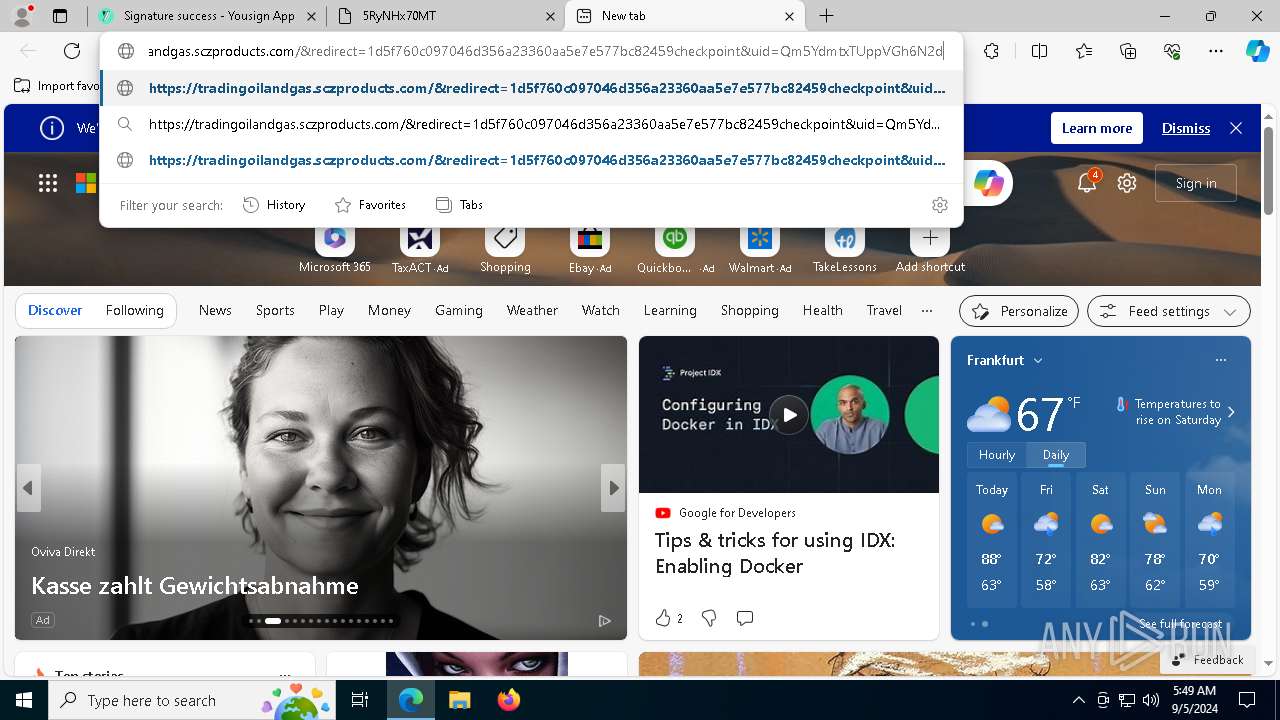The image size is (1280, 720).
Task: Open the TaxACT ad shortcut
Action: click(x=420, y=249)
